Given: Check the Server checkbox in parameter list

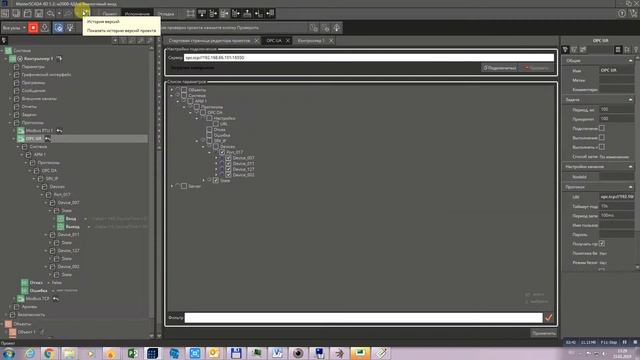Looking at the screenshot, I should 184,186.
